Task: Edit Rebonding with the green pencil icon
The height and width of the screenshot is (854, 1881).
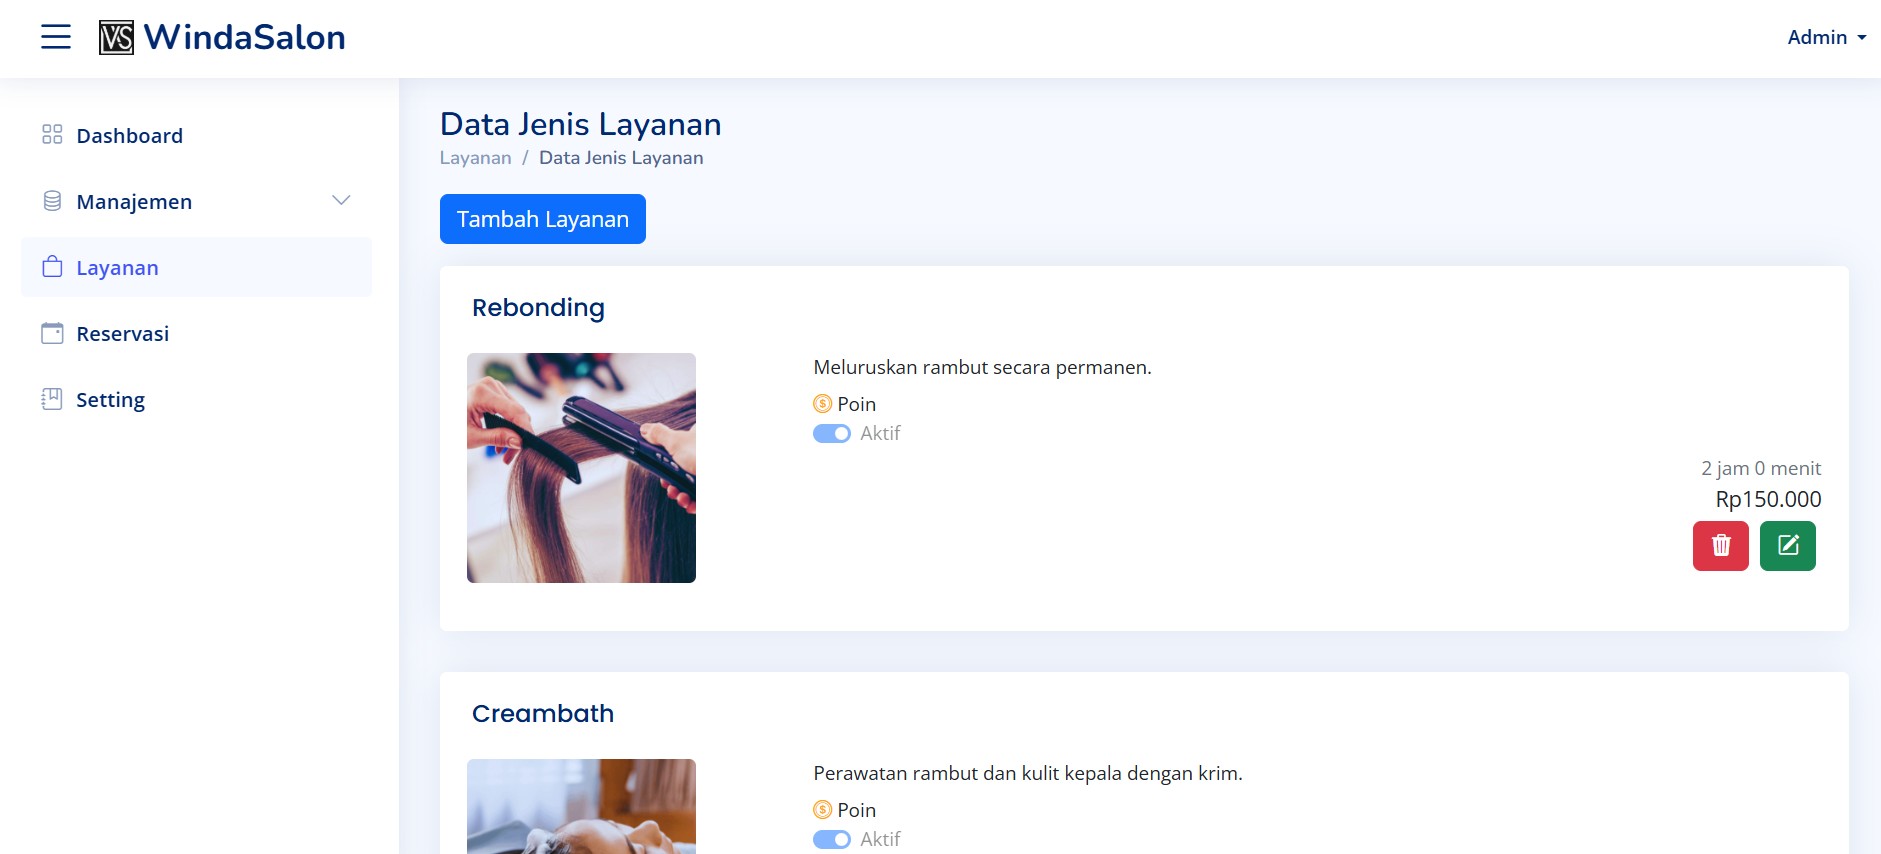Action: click(1788, 546)
